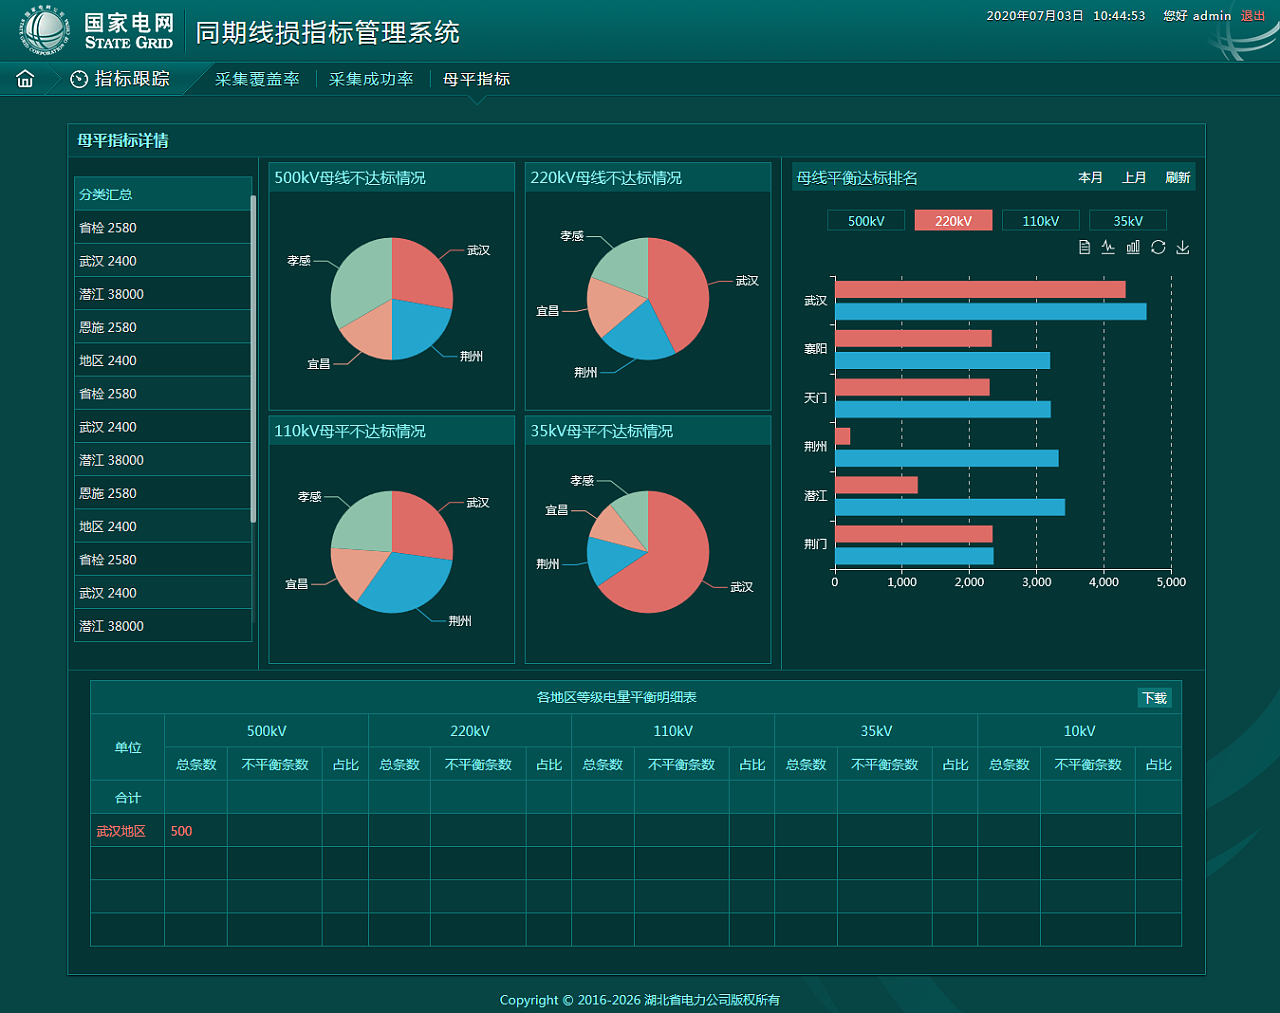The image size is (1280, 1013).
Task: Click 孝感 slice in 35kV pie chart
Action: coord(633,513)
